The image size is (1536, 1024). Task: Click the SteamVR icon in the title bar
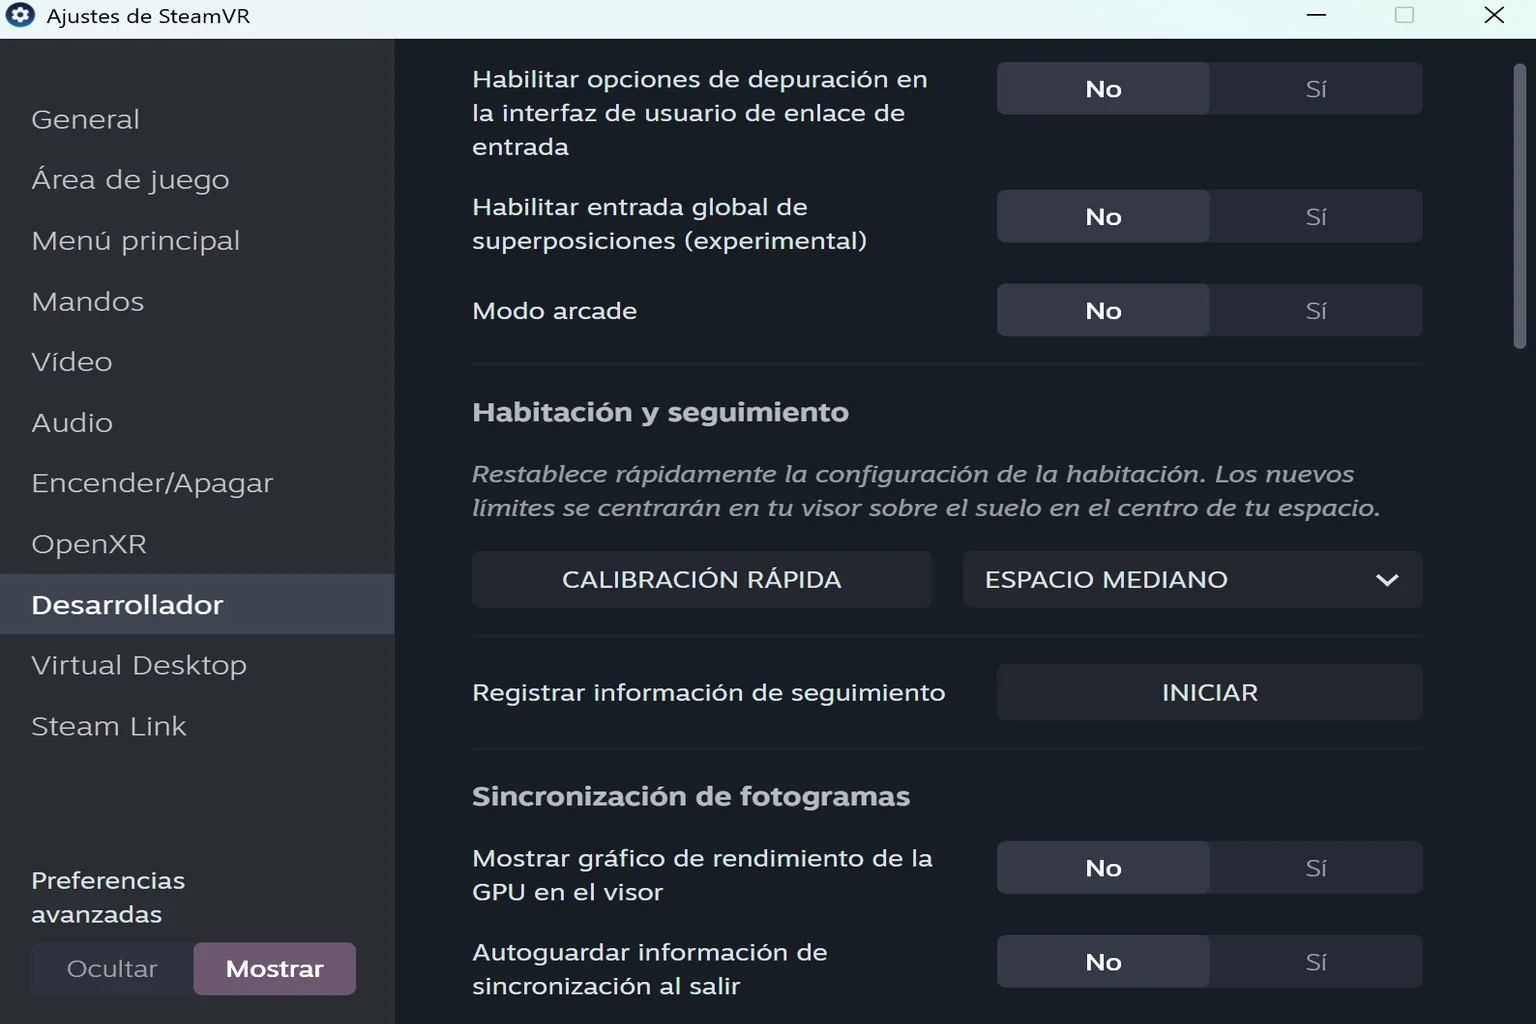click(x=20, y=15)
